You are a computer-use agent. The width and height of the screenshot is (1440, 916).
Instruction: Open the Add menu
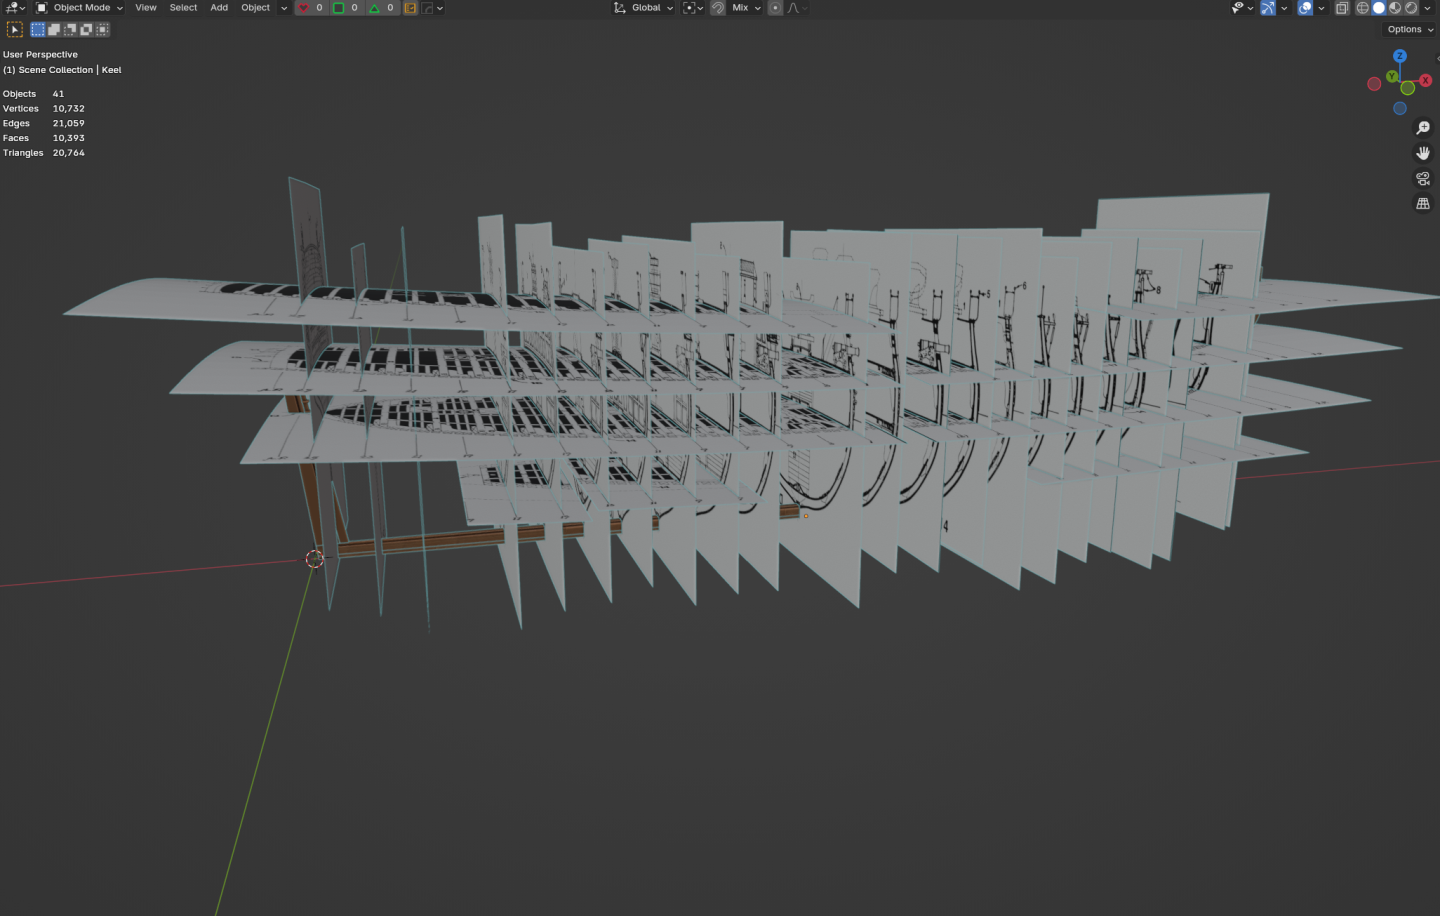pyautogui.click(x=219, y=7)
